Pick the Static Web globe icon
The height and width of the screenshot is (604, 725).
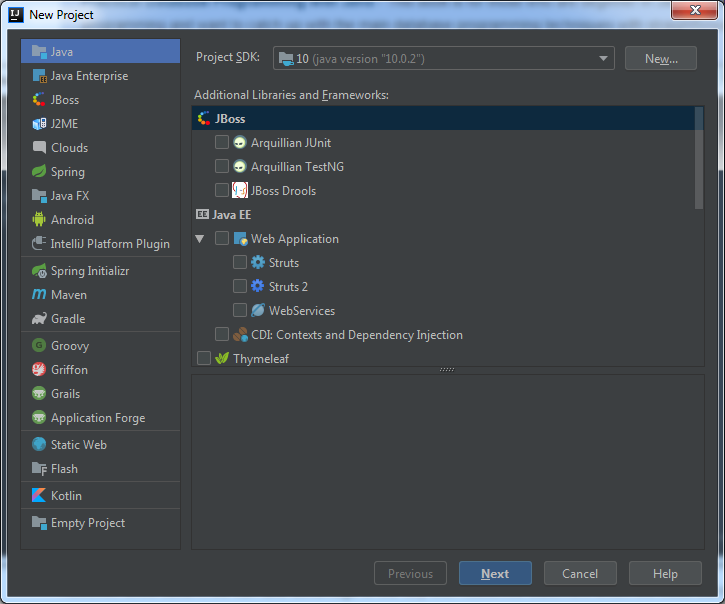(x=39, y=444)
